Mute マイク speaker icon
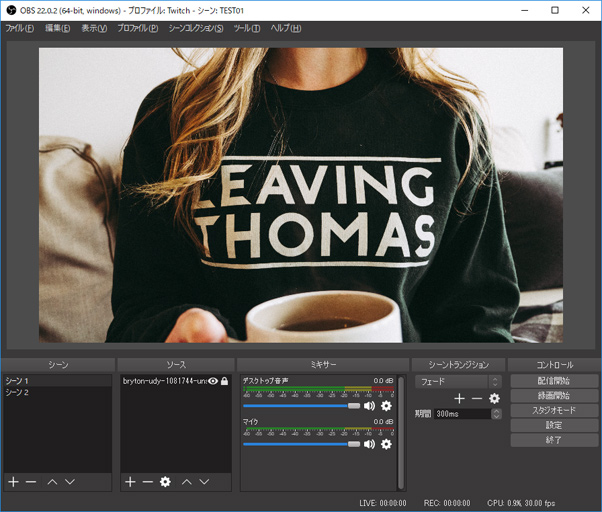Viewport: 602px width, 512px height. [x=369, y=444]
